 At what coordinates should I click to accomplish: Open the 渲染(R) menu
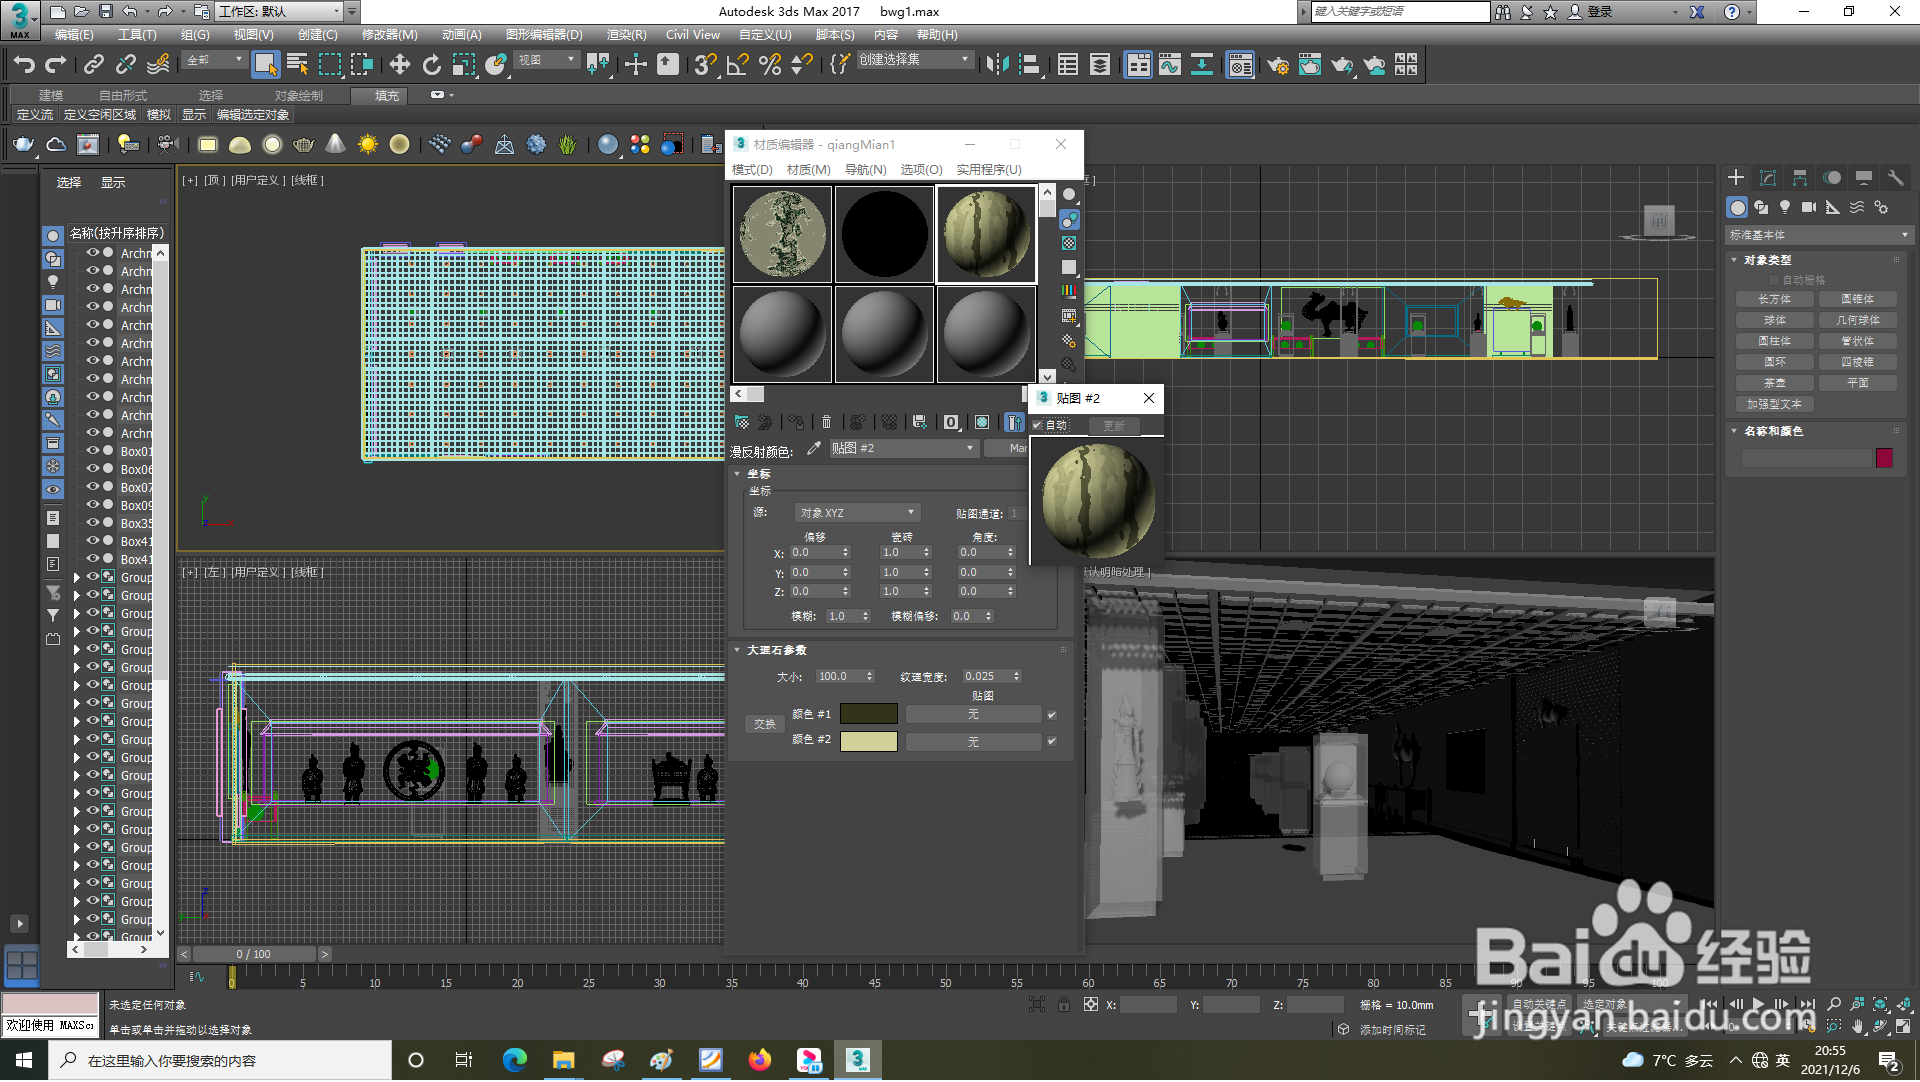pyautogui.click(x=626, y=35)
